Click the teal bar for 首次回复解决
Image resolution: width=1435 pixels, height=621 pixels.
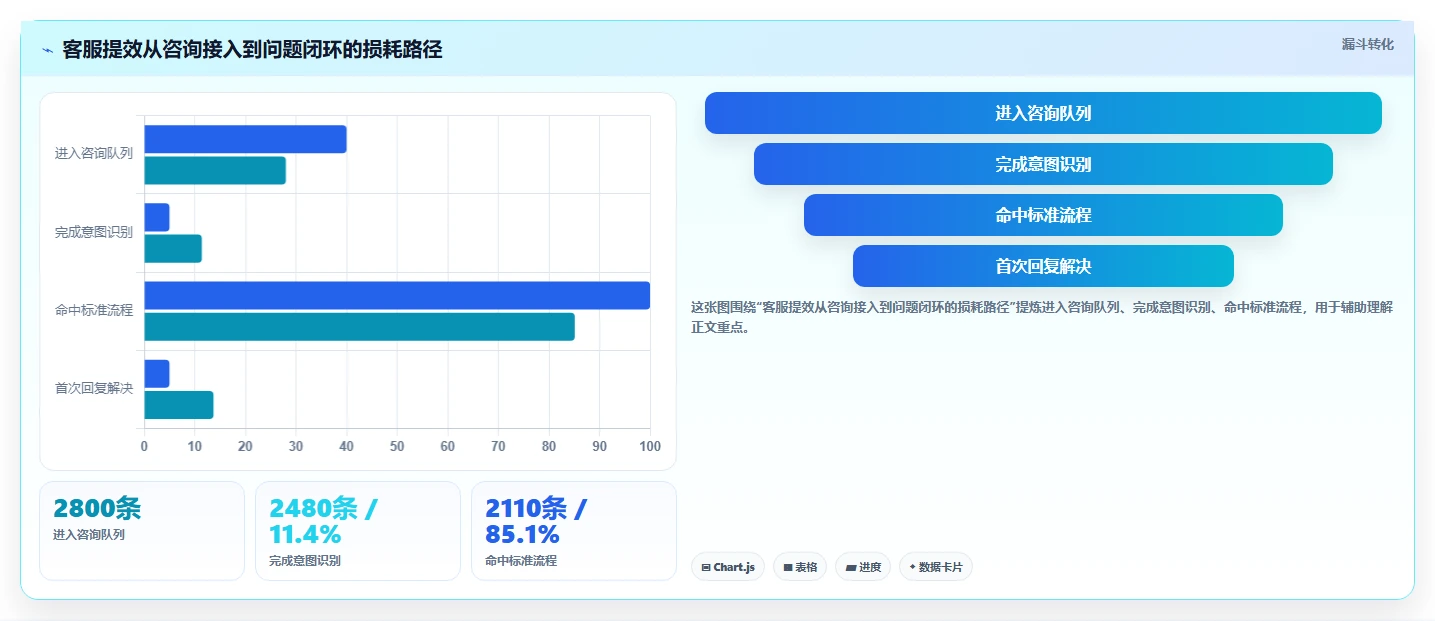179,405
